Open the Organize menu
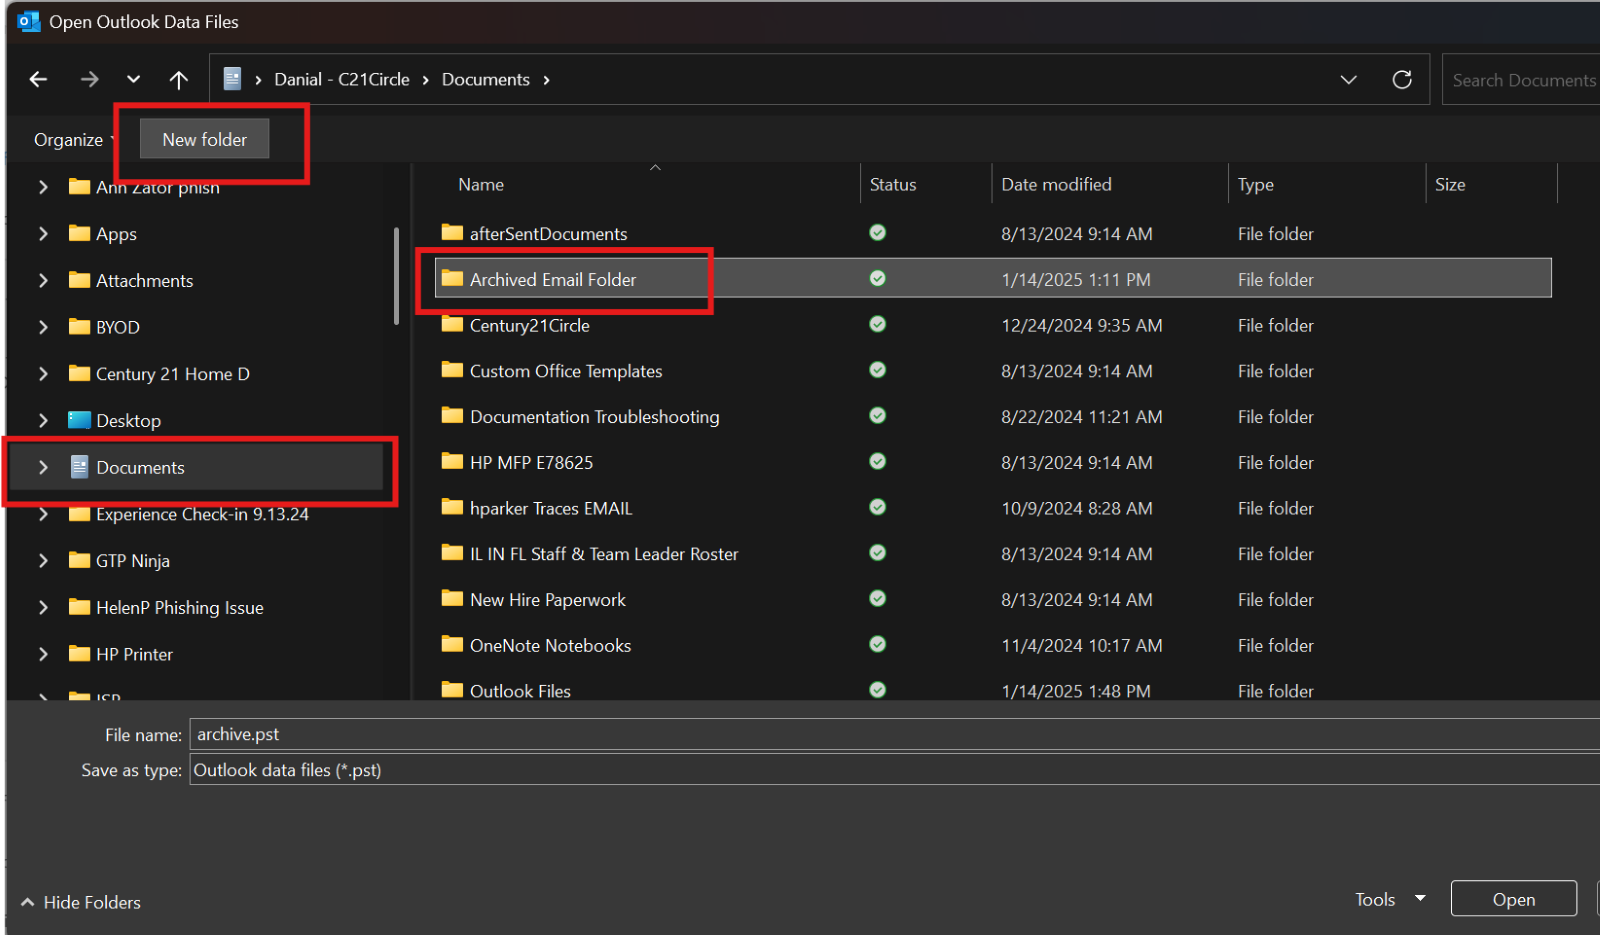The image size is (1600, 935). [68, 140]
